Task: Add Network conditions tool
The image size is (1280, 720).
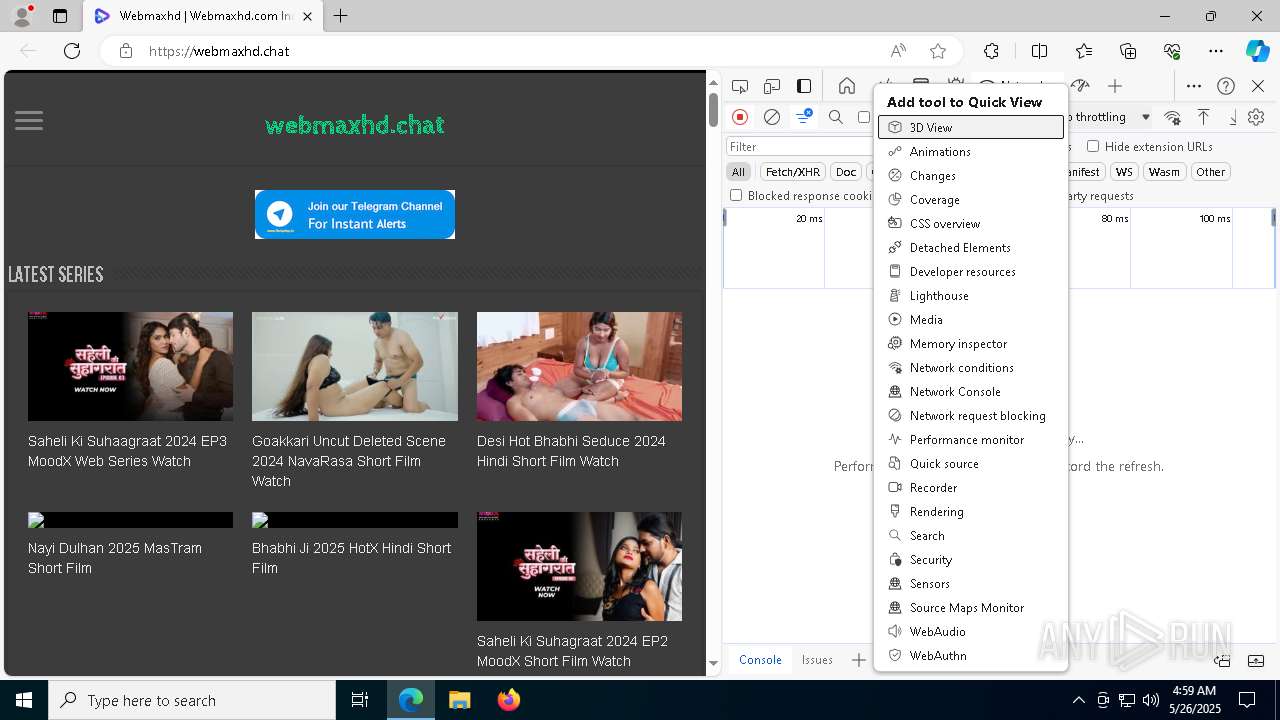Action: tap(970, 367)
